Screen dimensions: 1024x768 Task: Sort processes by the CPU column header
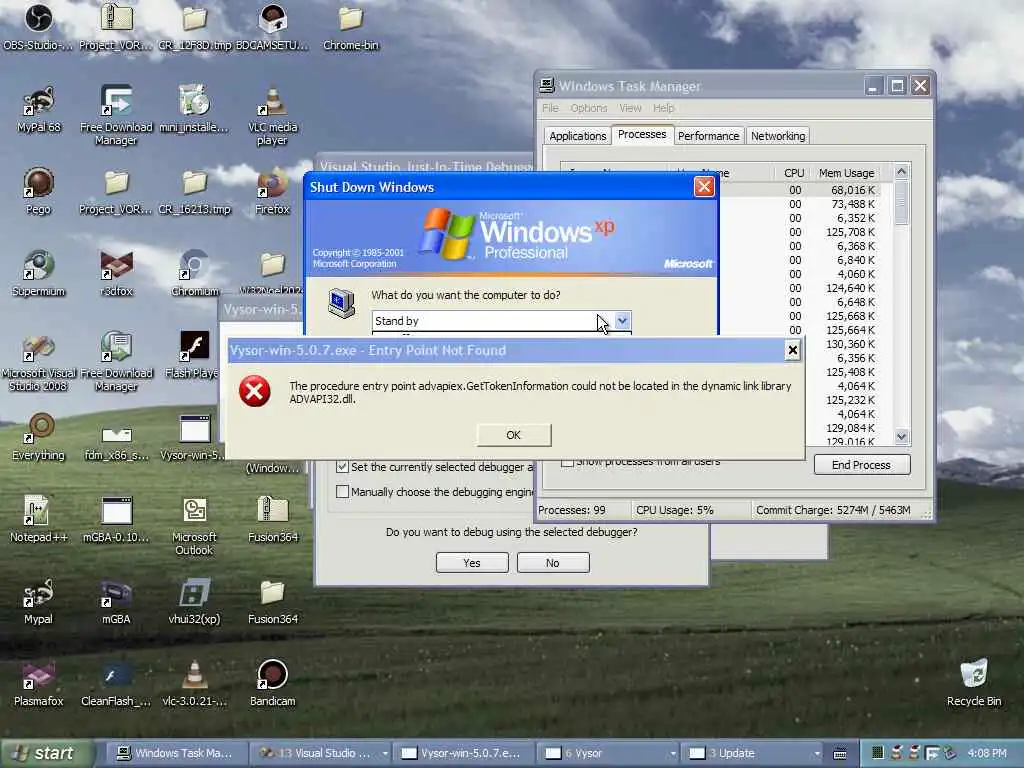click(x=793, y=173)
